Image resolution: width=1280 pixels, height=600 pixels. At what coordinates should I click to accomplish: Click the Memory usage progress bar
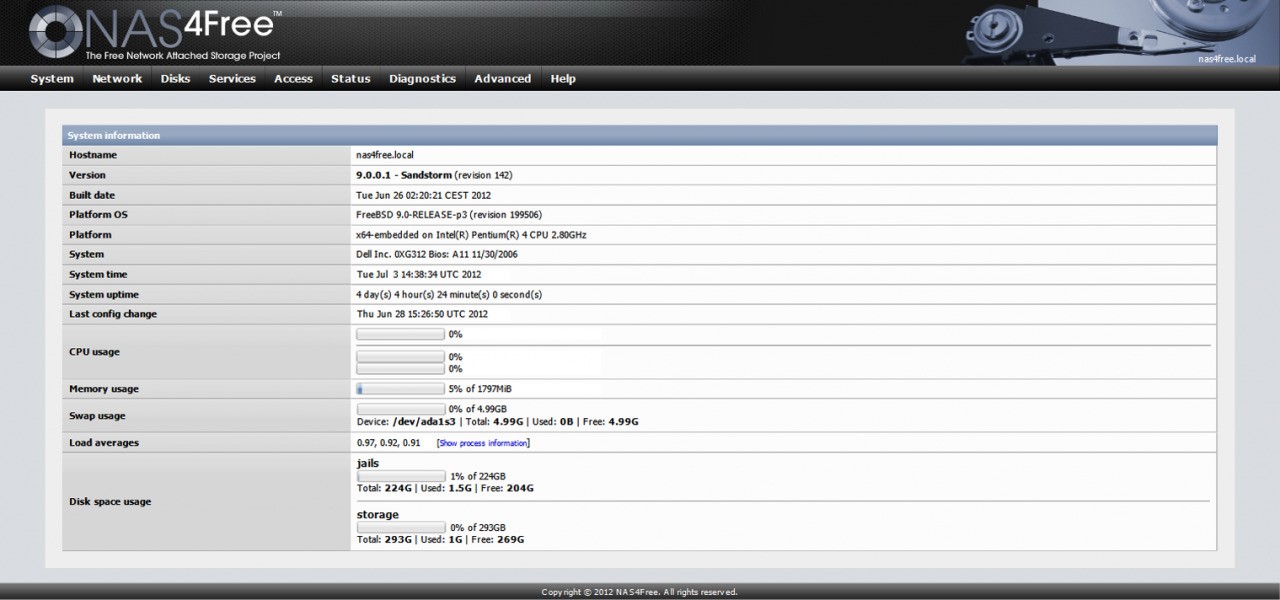400,388
